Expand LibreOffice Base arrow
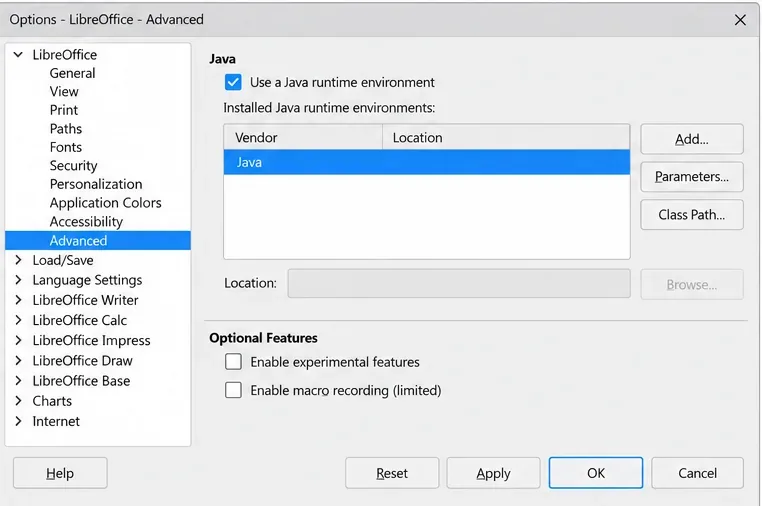Screen dimensions: 762x506 [x=18, y=381]
